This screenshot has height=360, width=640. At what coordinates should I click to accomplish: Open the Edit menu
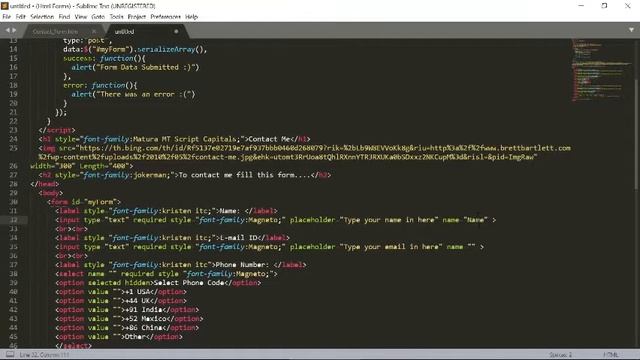point(20,17)
